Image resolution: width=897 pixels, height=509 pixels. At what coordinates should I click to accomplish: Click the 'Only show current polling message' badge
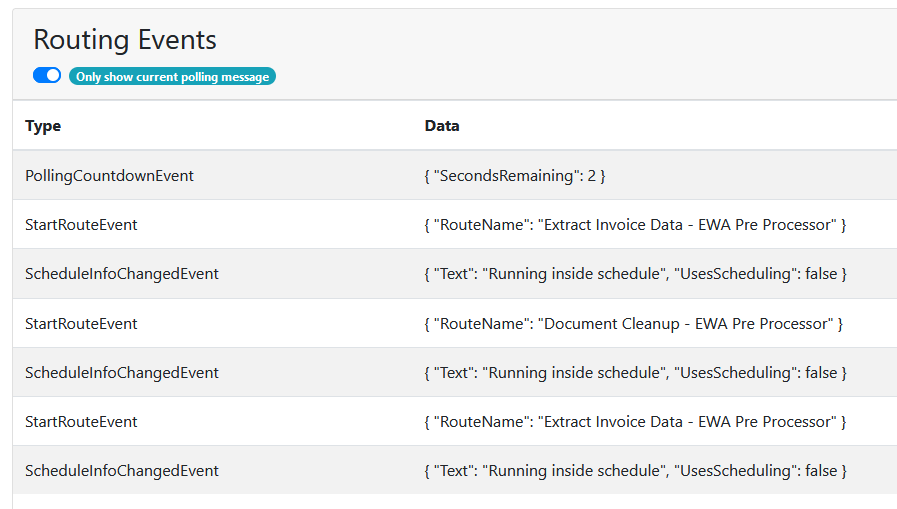[172, 77]
